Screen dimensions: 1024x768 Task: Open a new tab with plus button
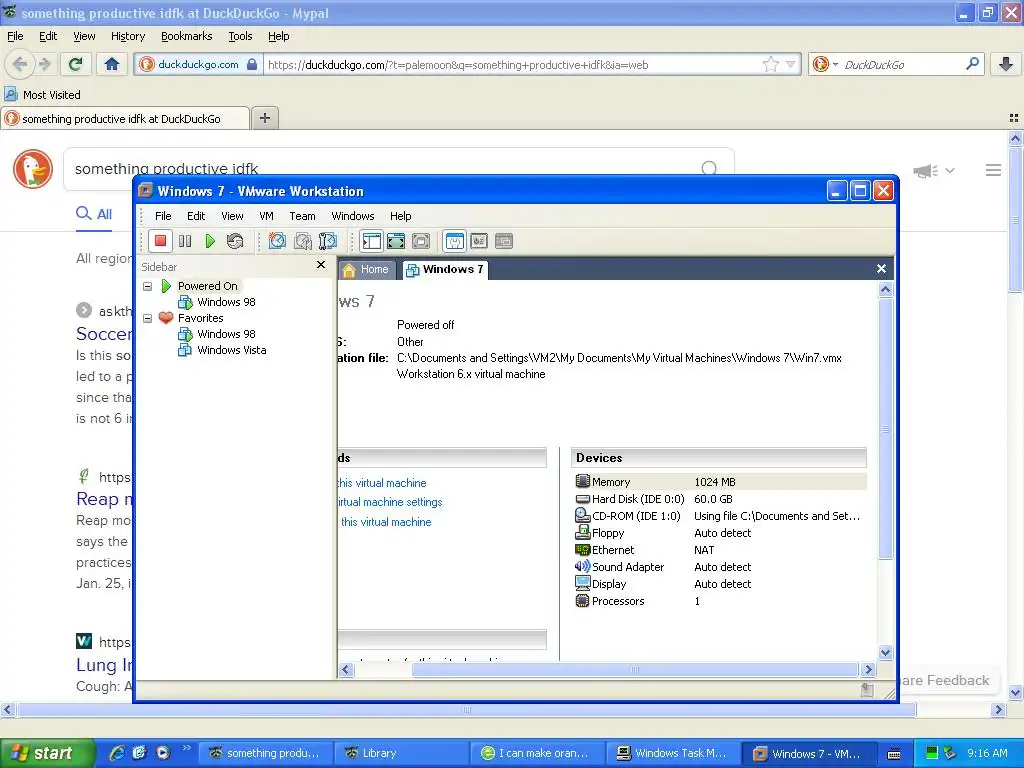[264, 118]
